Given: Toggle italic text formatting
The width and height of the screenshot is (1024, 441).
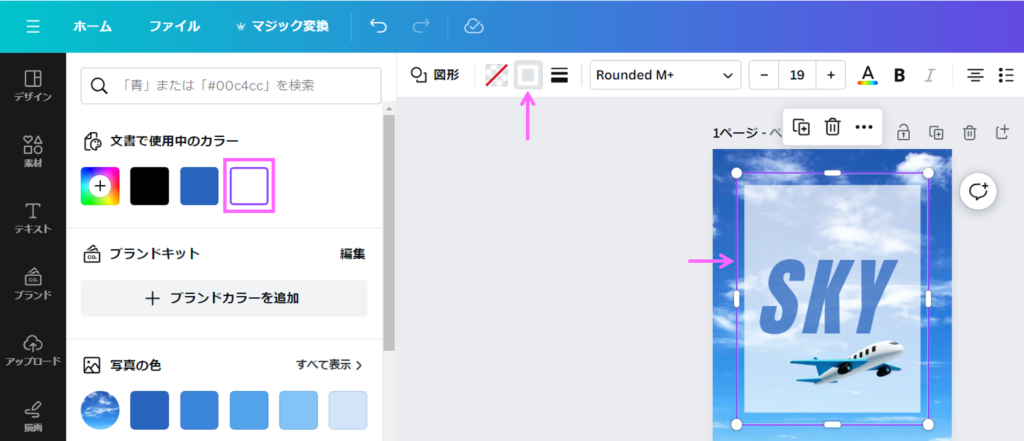Looking at the screenshot, I should coord(929,75).
